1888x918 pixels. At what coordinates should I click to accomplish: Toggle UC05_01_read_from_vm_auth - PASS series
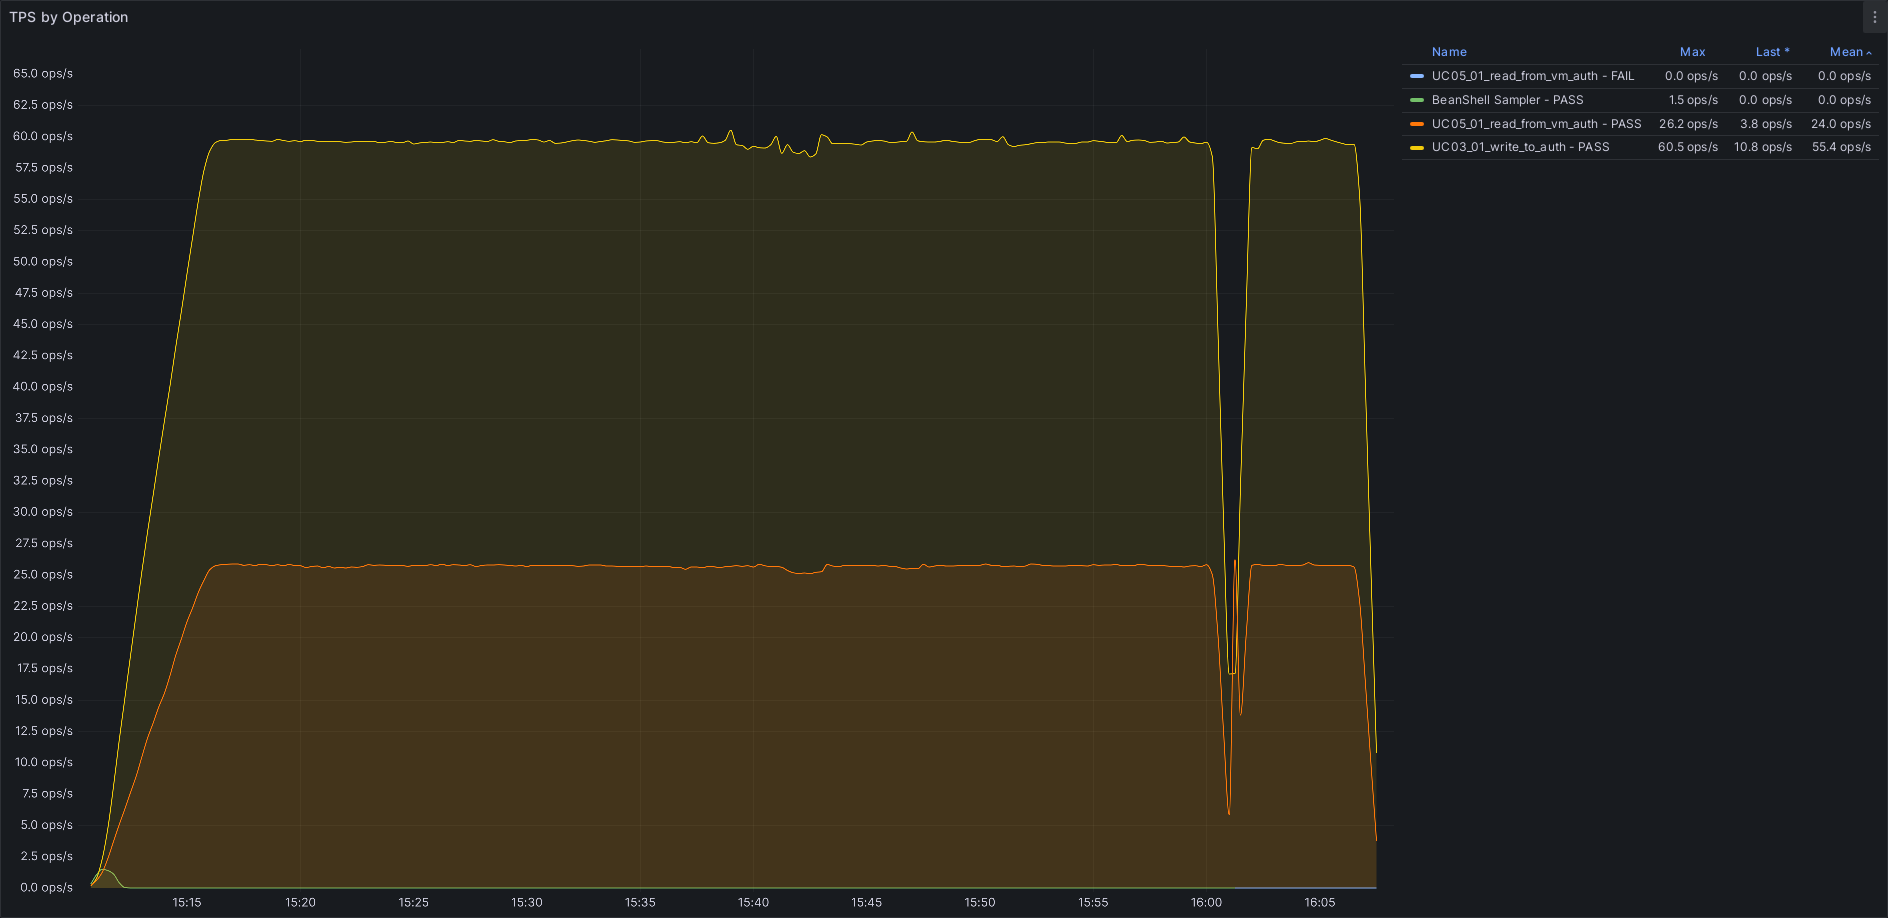1536,124
